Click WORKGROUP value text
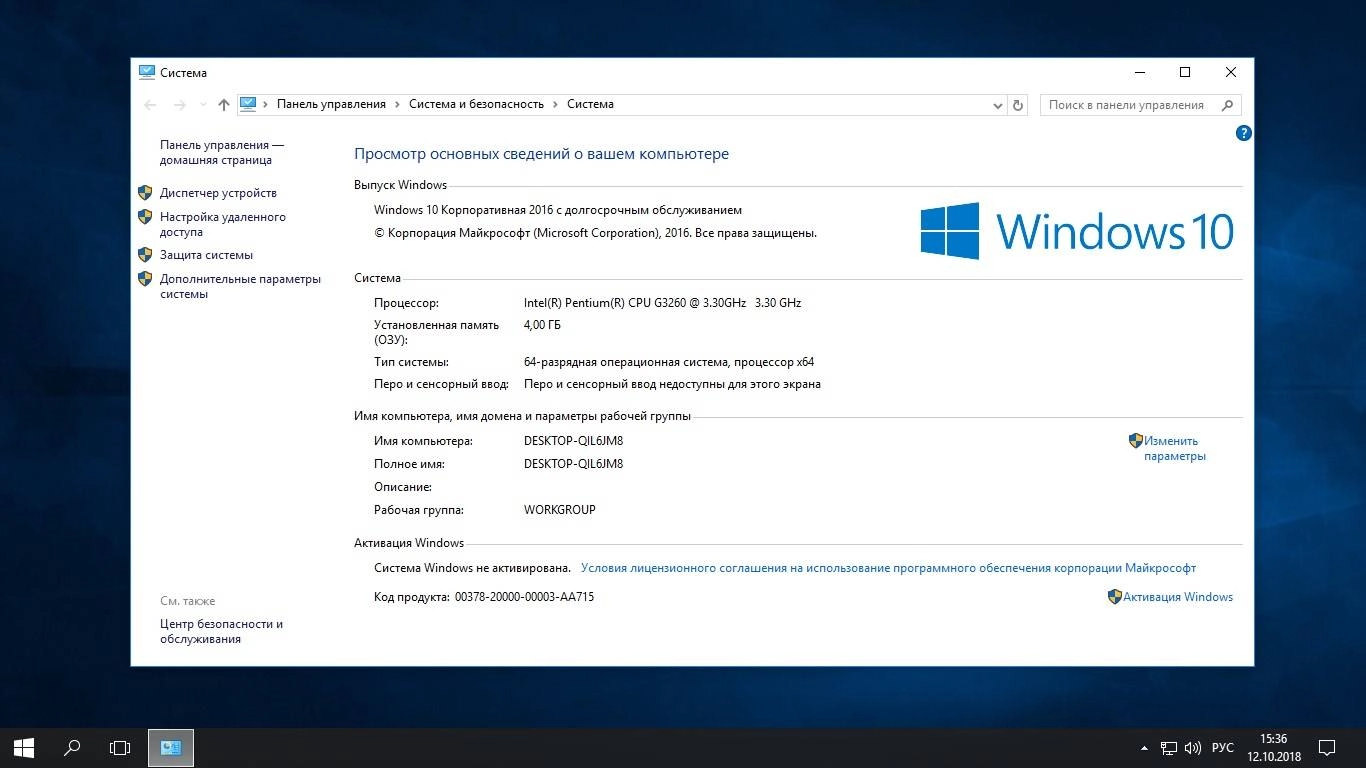The image size is (1366, 768). point(560,510)
